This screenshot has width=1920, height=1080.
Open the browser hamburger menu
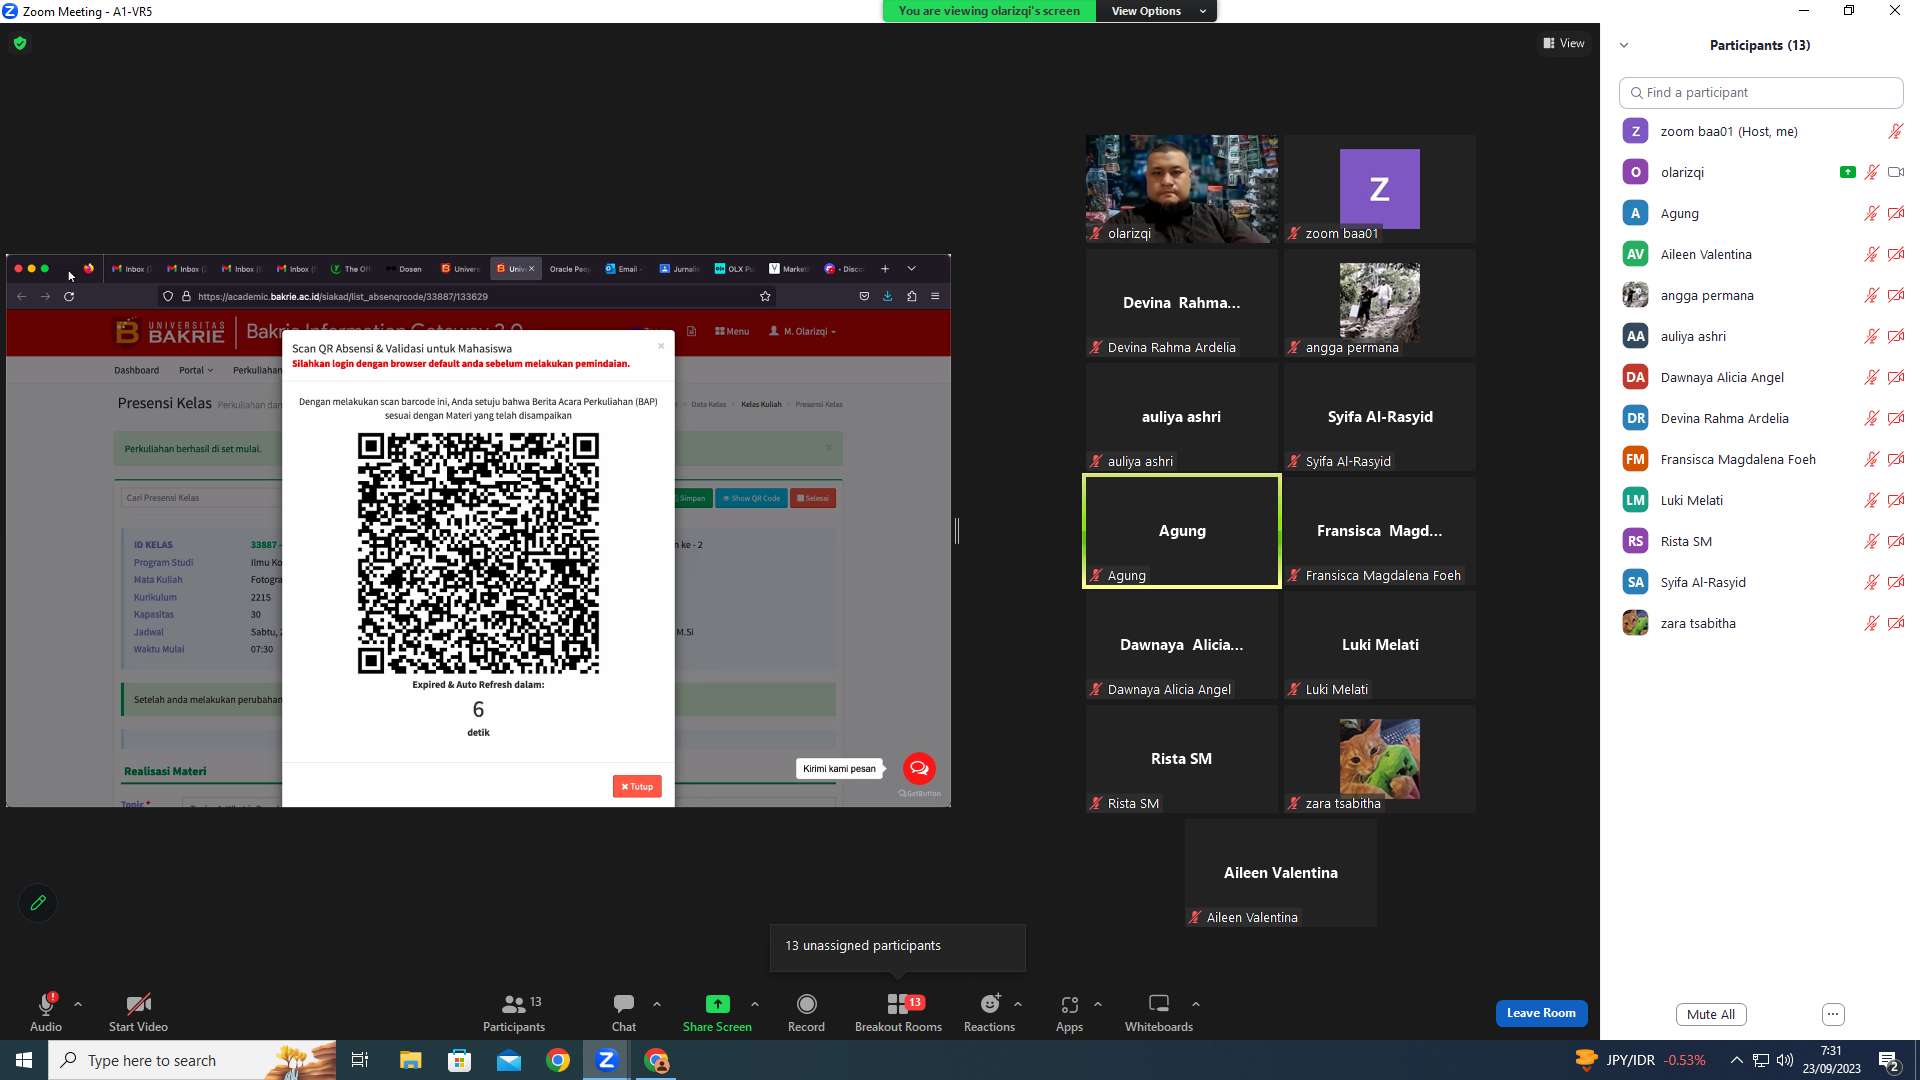(935, 296)
